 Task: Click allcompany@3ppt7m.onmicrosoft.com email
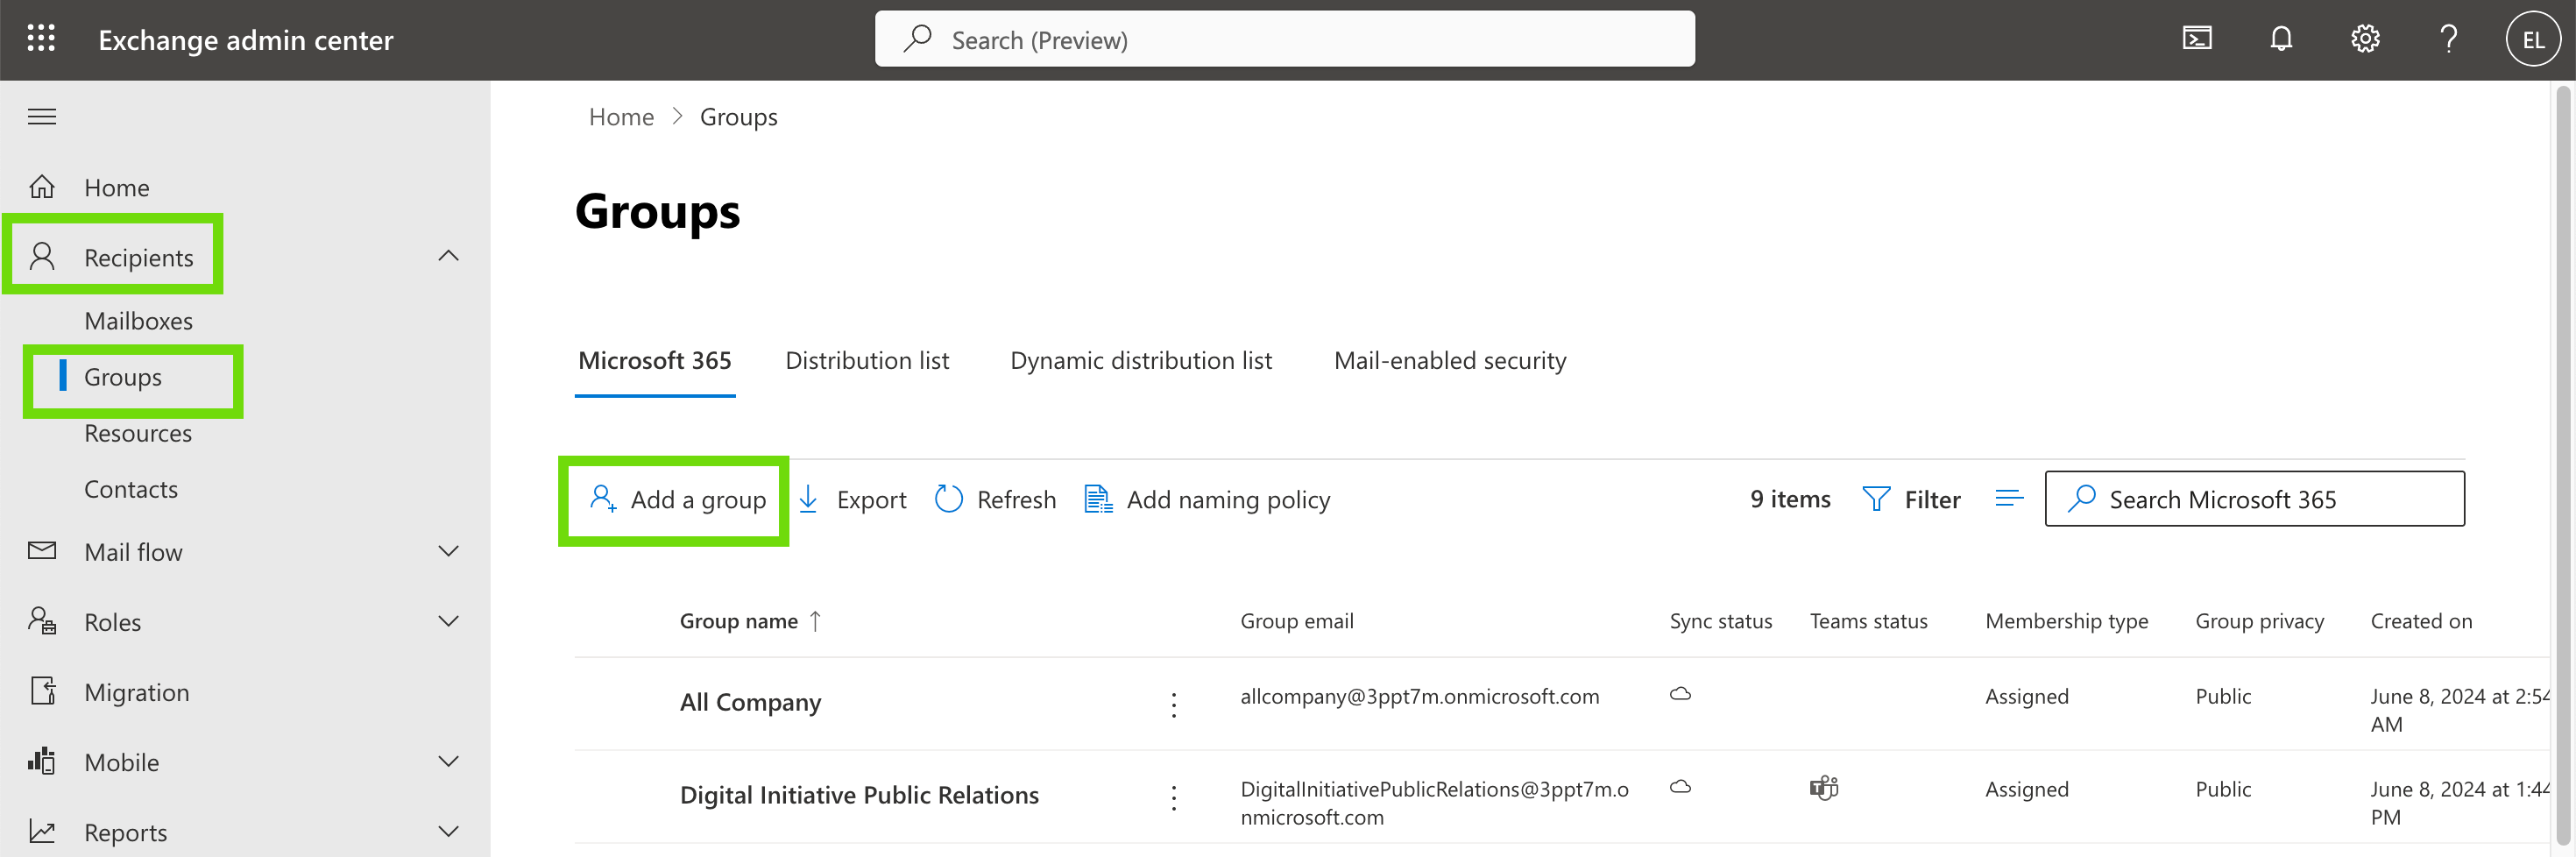coord(1419,696)
